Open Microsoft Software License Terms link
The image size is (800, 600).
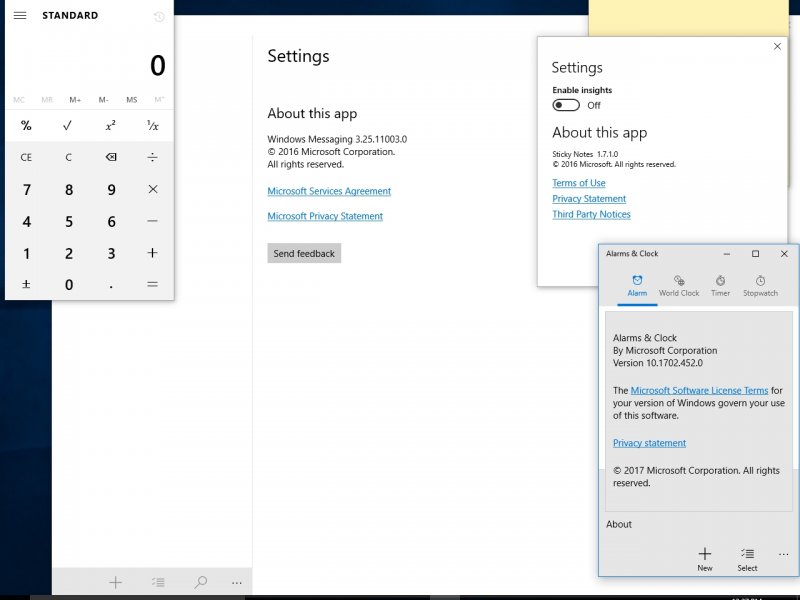pyautogui.click(x=699, y=390)
